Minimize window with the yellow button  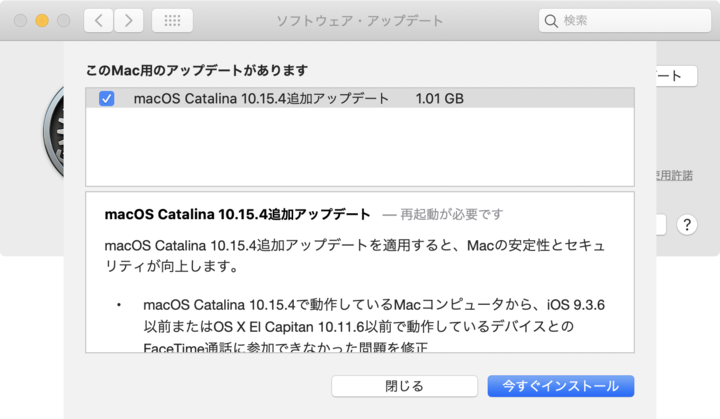coord(42,20)
